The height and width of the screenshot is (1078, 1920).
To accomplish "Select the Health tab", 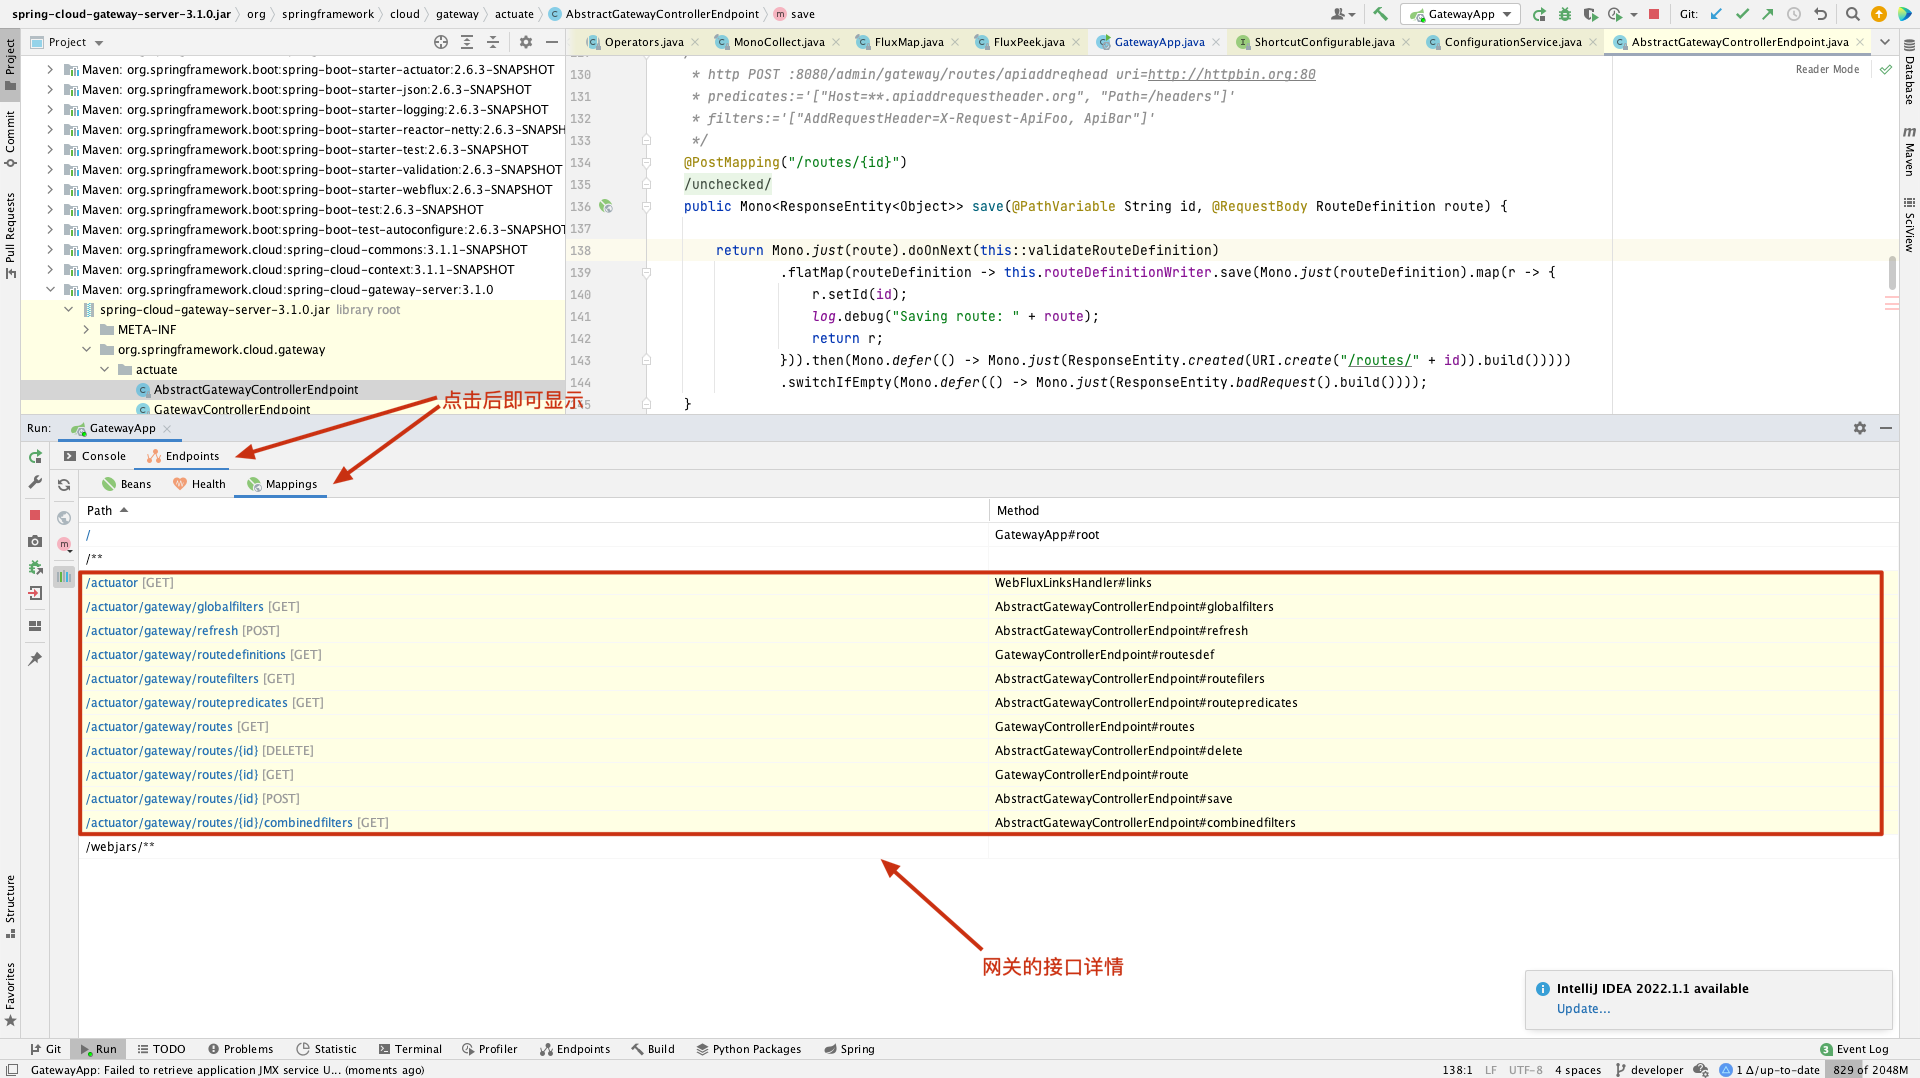I will [200, 485].
